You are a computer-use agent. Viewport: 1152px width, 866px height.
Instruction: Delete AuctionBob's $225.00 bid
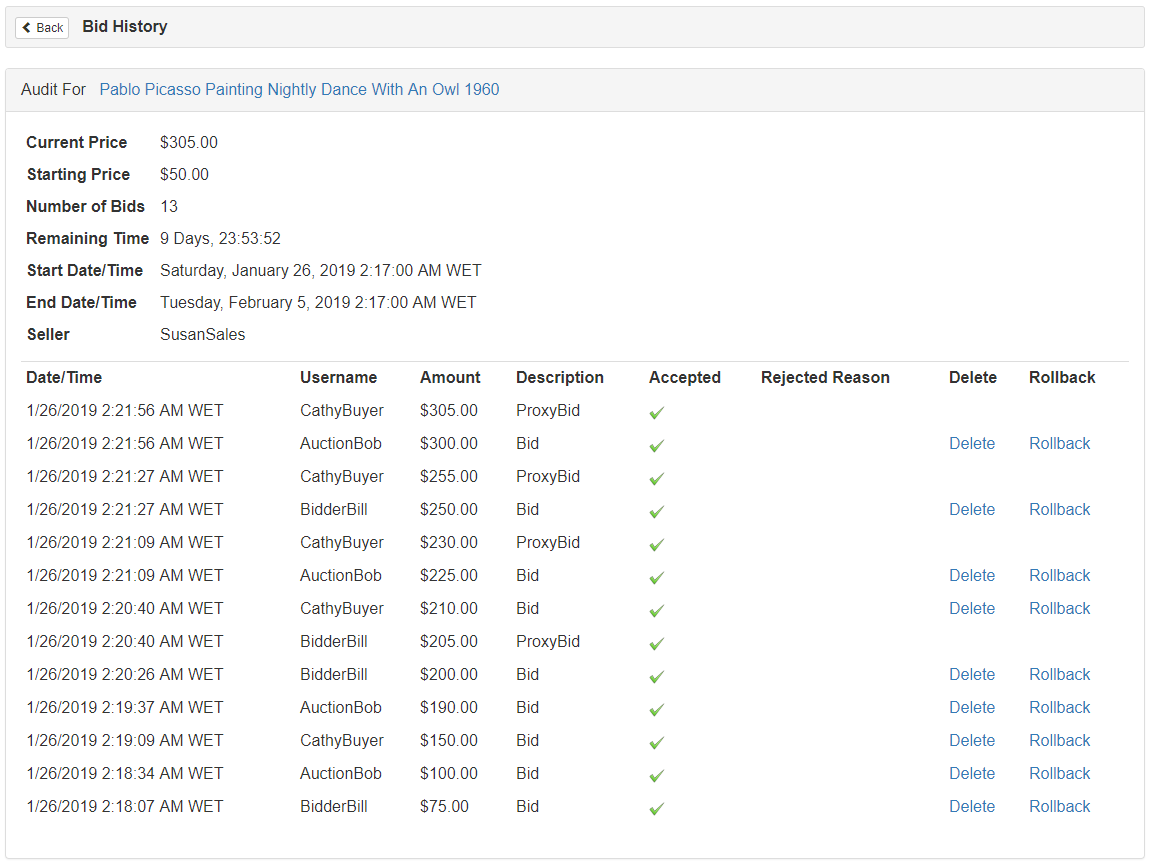pyautogui.click(x=971, y=576)
